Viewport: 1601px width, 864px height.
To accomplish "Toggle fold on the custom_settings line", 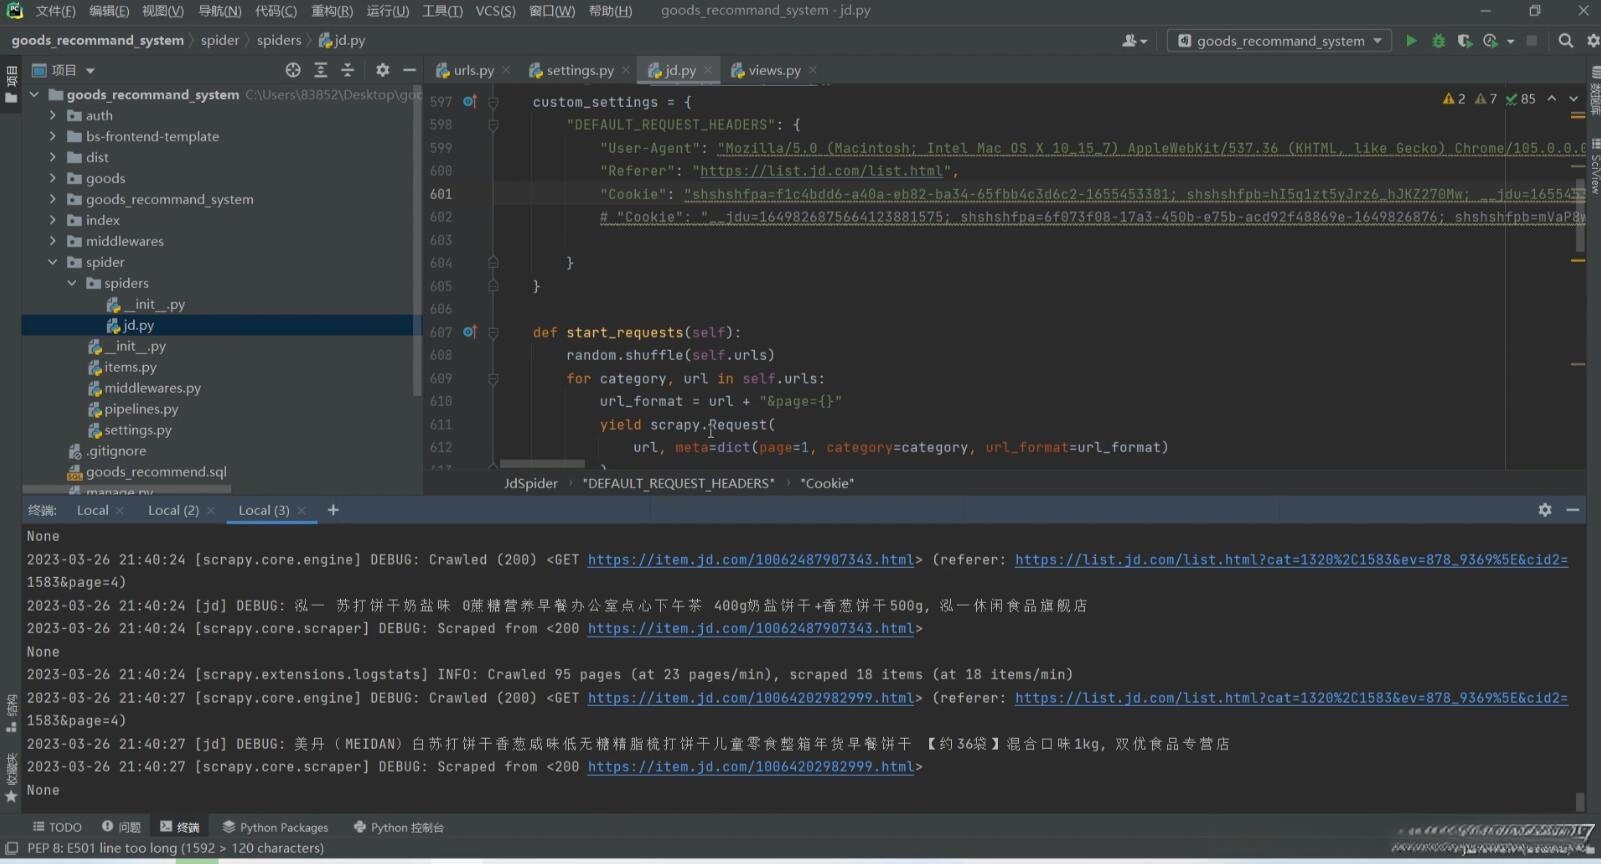I will click(493, 102).
